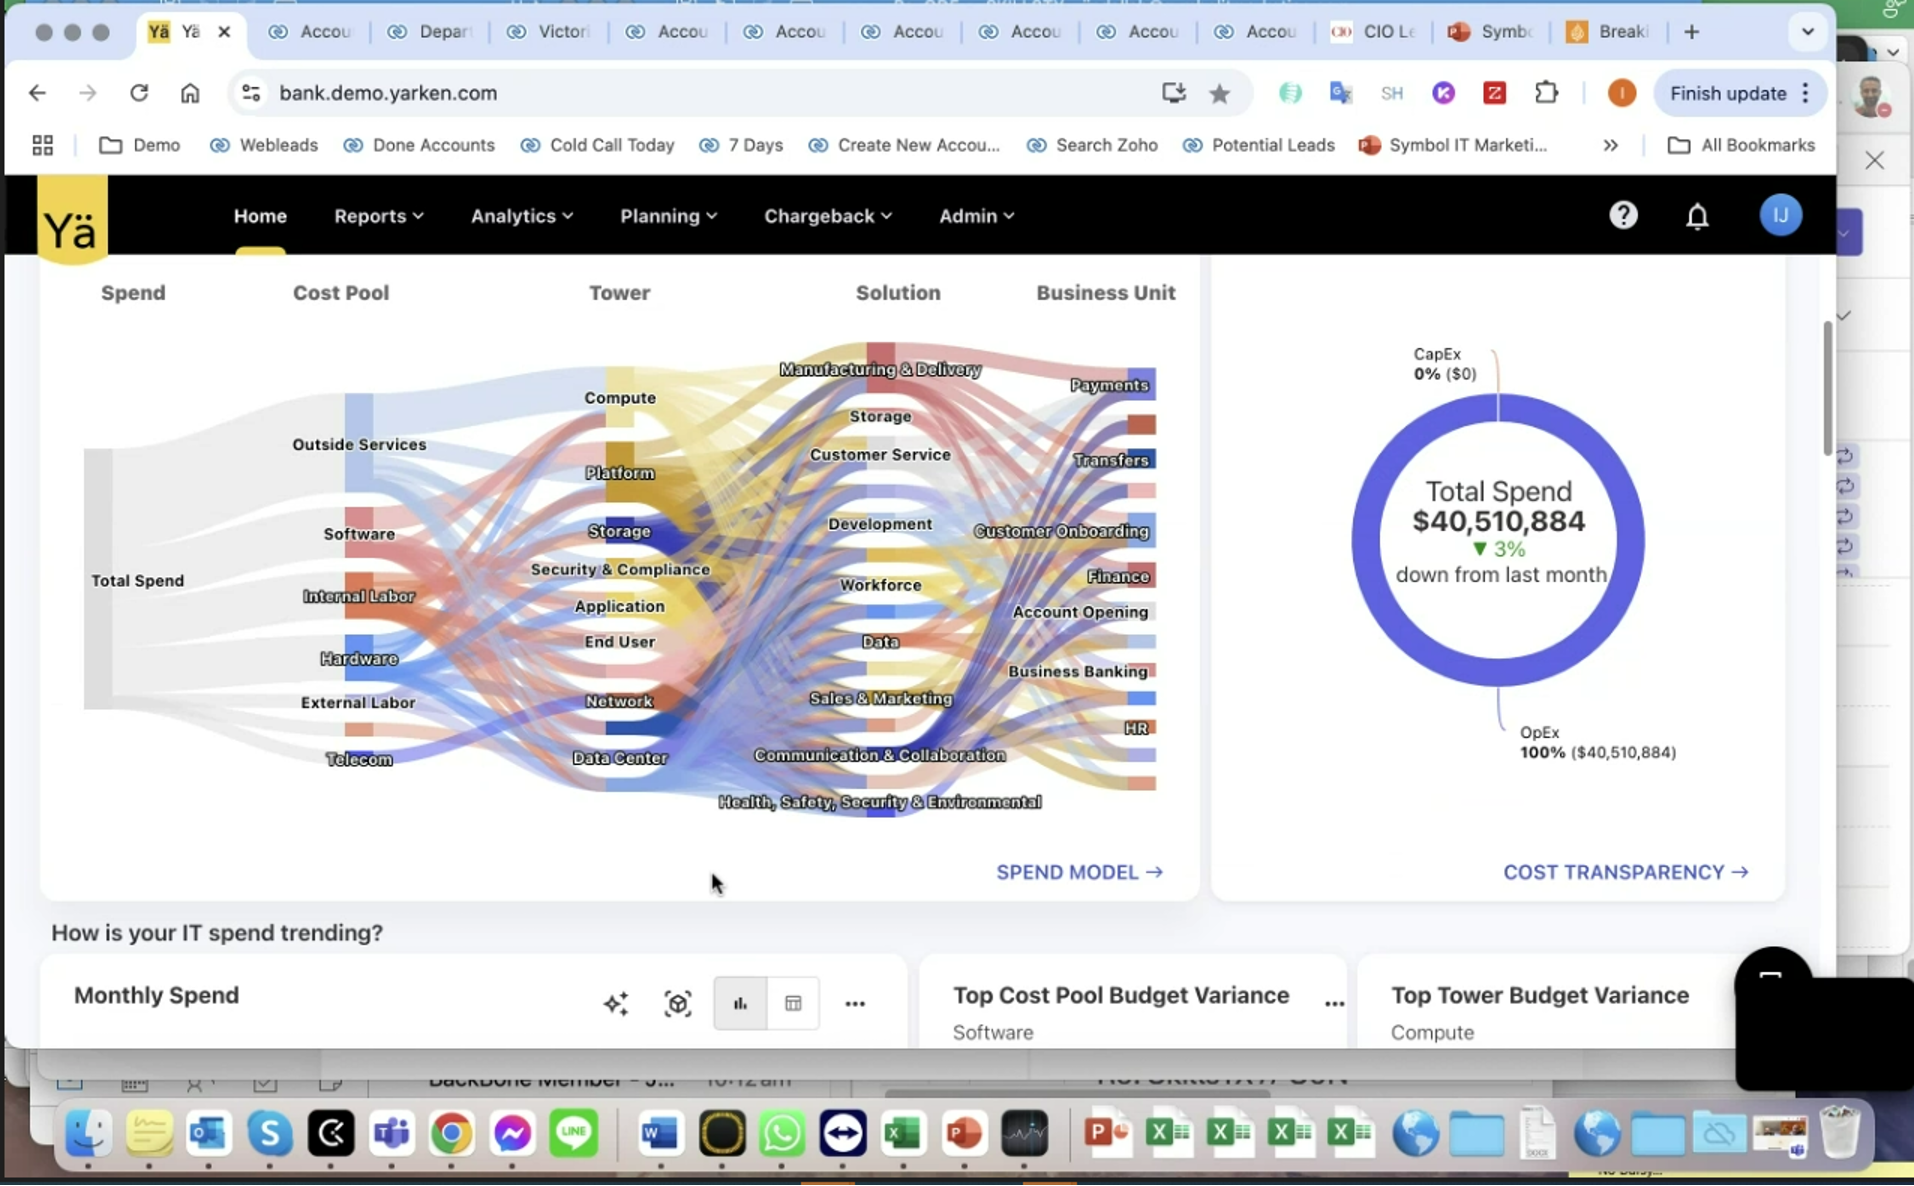Viewport: 1914px width, 1186px height.
Task: Open the tab search dropdown arrow
Action: 1807,32
